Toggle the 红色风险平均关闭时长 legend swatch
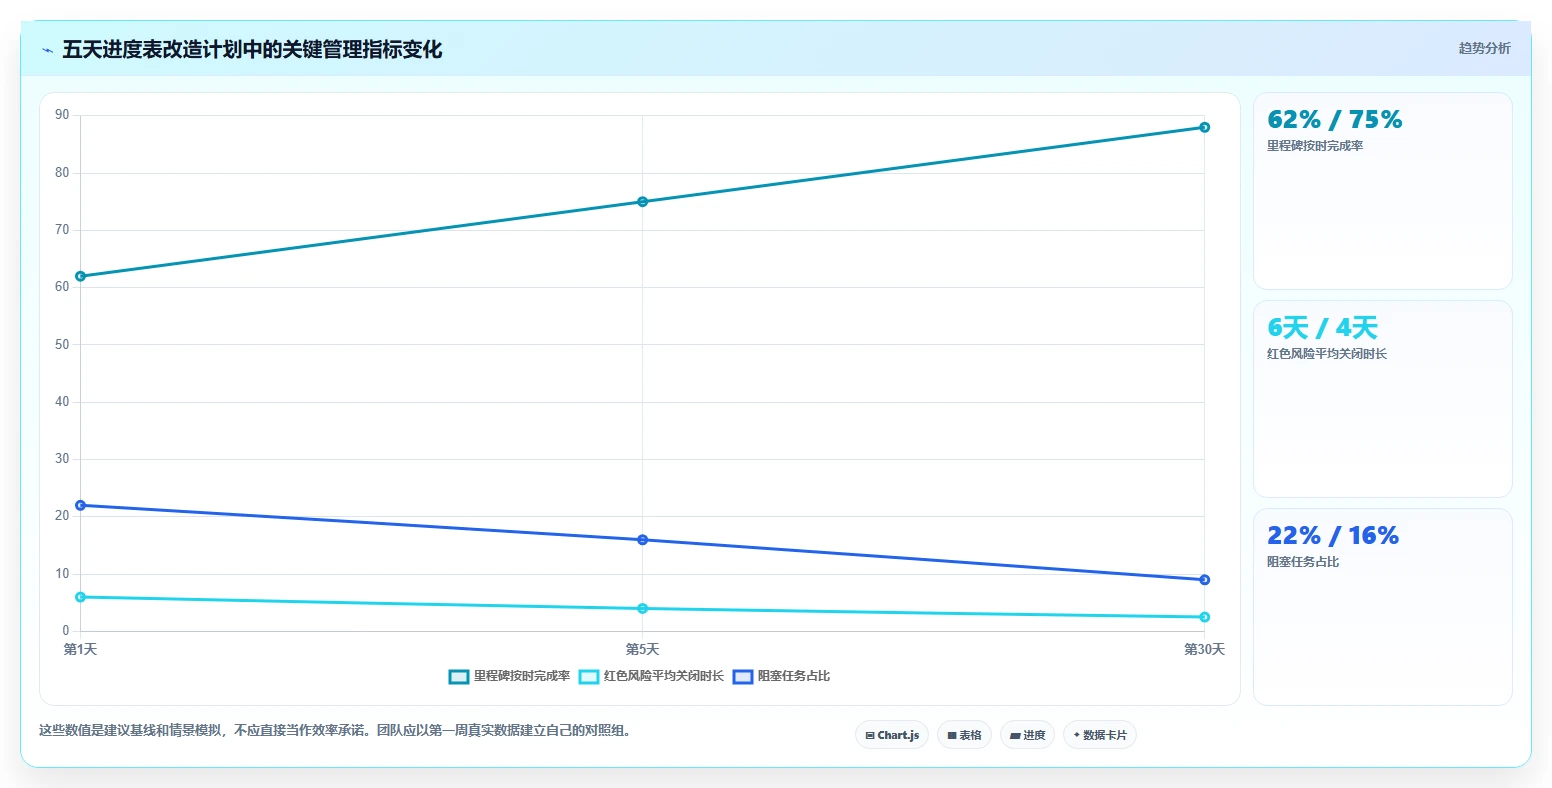Viewport: 1552px width, 788px height. (x=589, y=677)
